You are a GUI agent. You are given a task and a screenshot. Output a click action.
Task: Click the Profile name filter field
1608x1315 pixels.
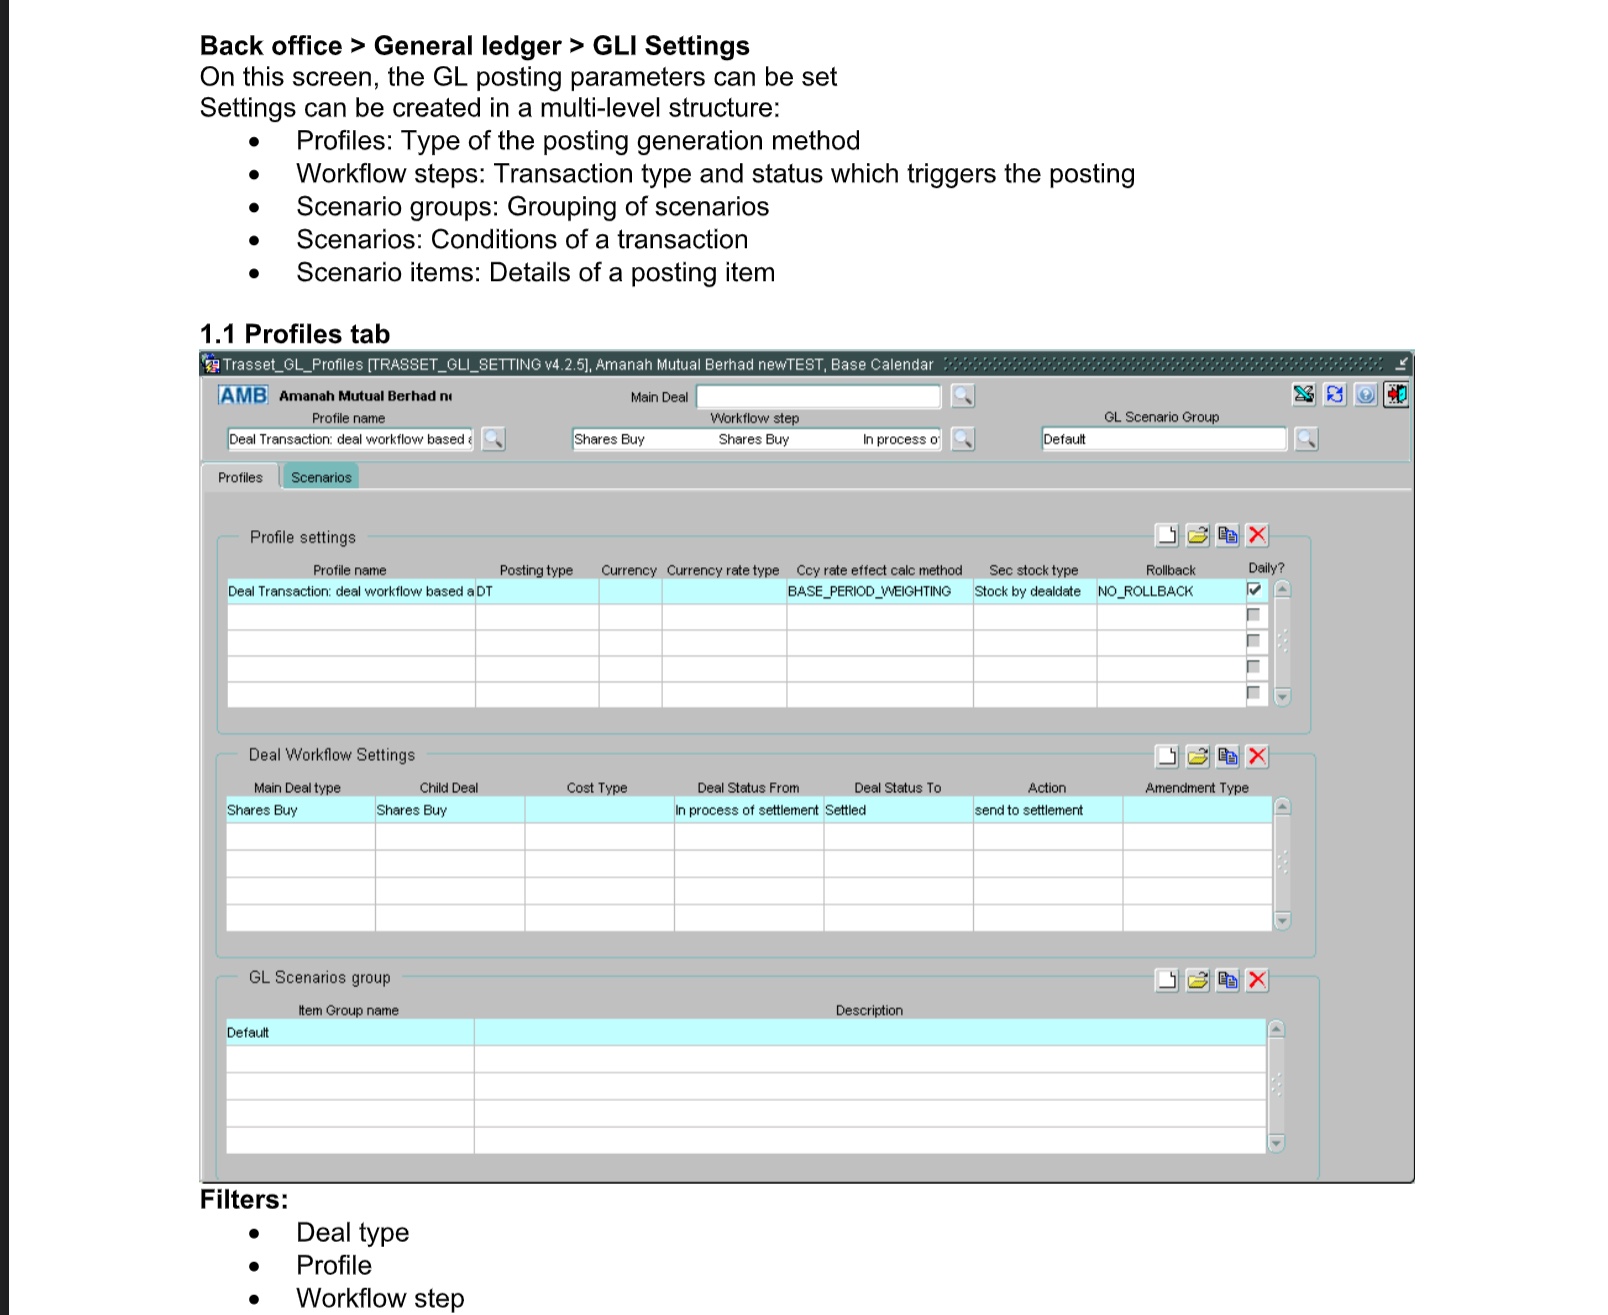point(350,439)
